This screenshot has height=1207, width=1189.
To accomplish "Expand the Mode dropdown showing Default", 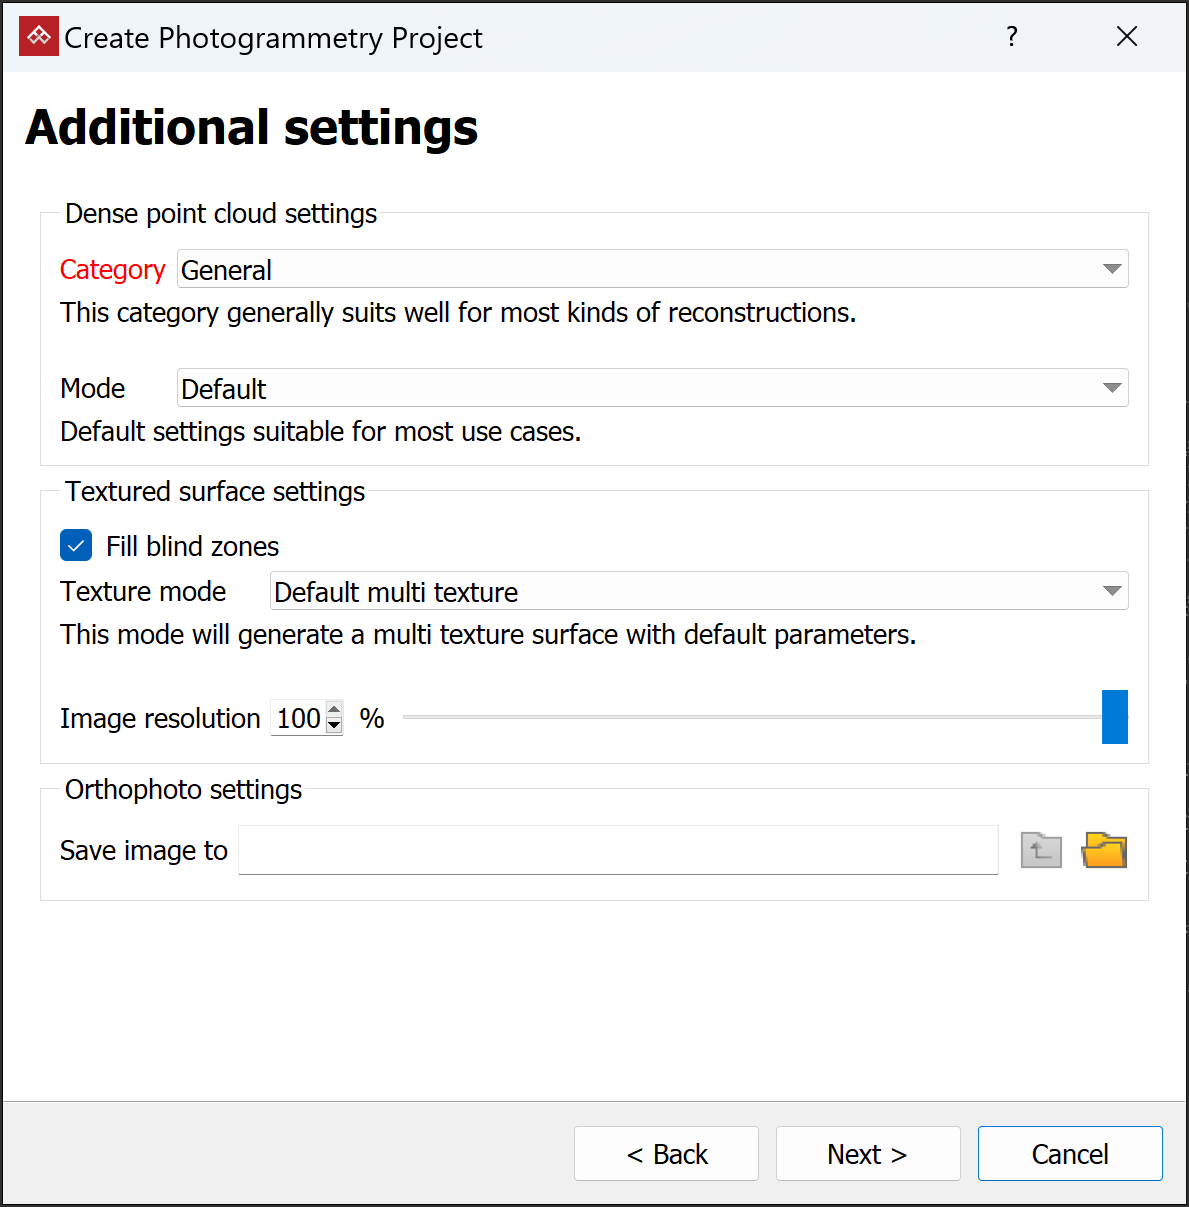I will pyautogui.click(x=652, y=388).
